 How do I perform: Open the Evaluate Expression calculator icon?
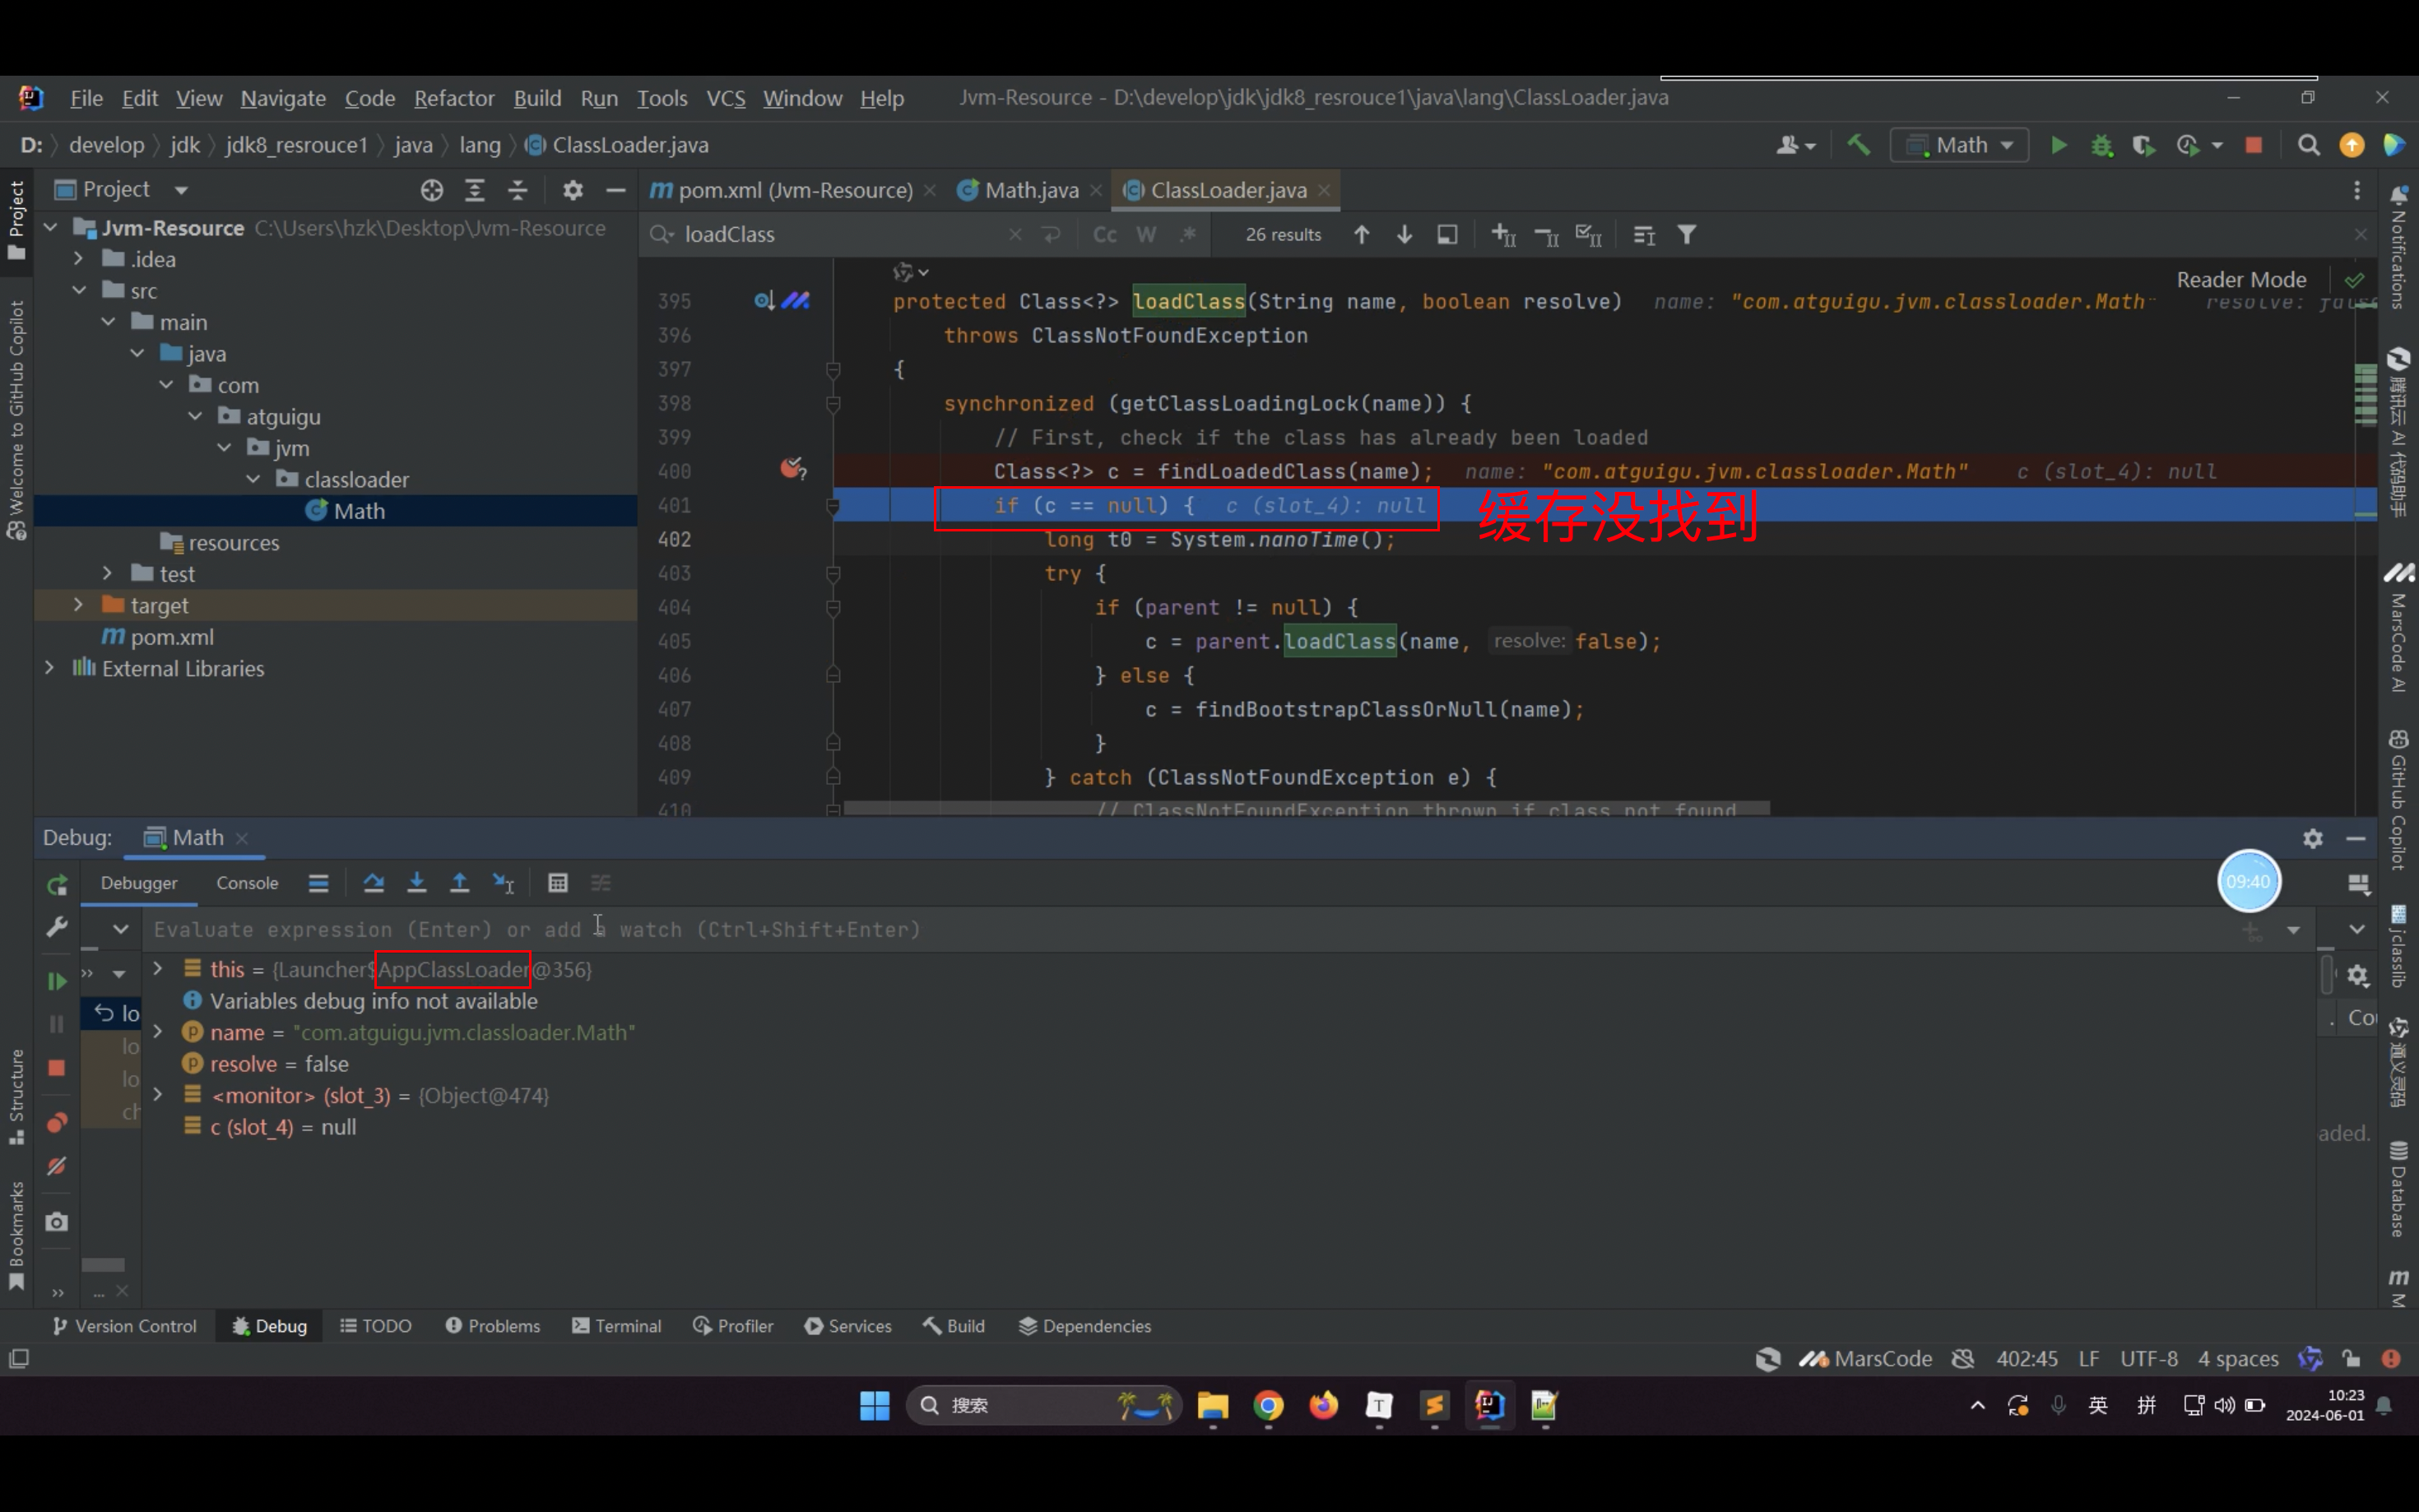click(558, 882)
